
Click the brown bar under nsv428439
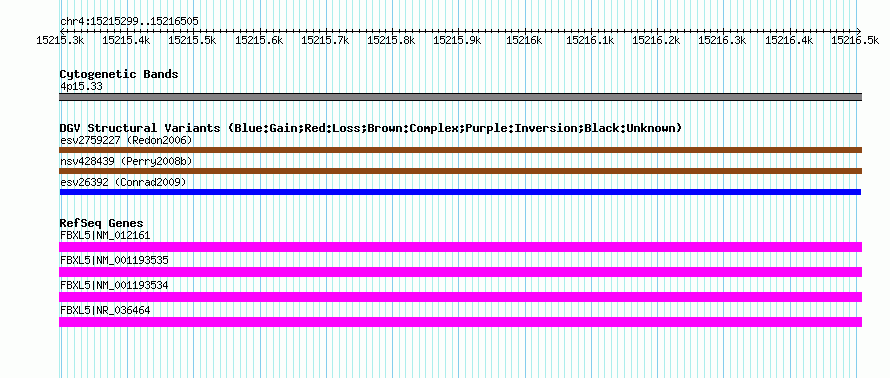(460, 171)
